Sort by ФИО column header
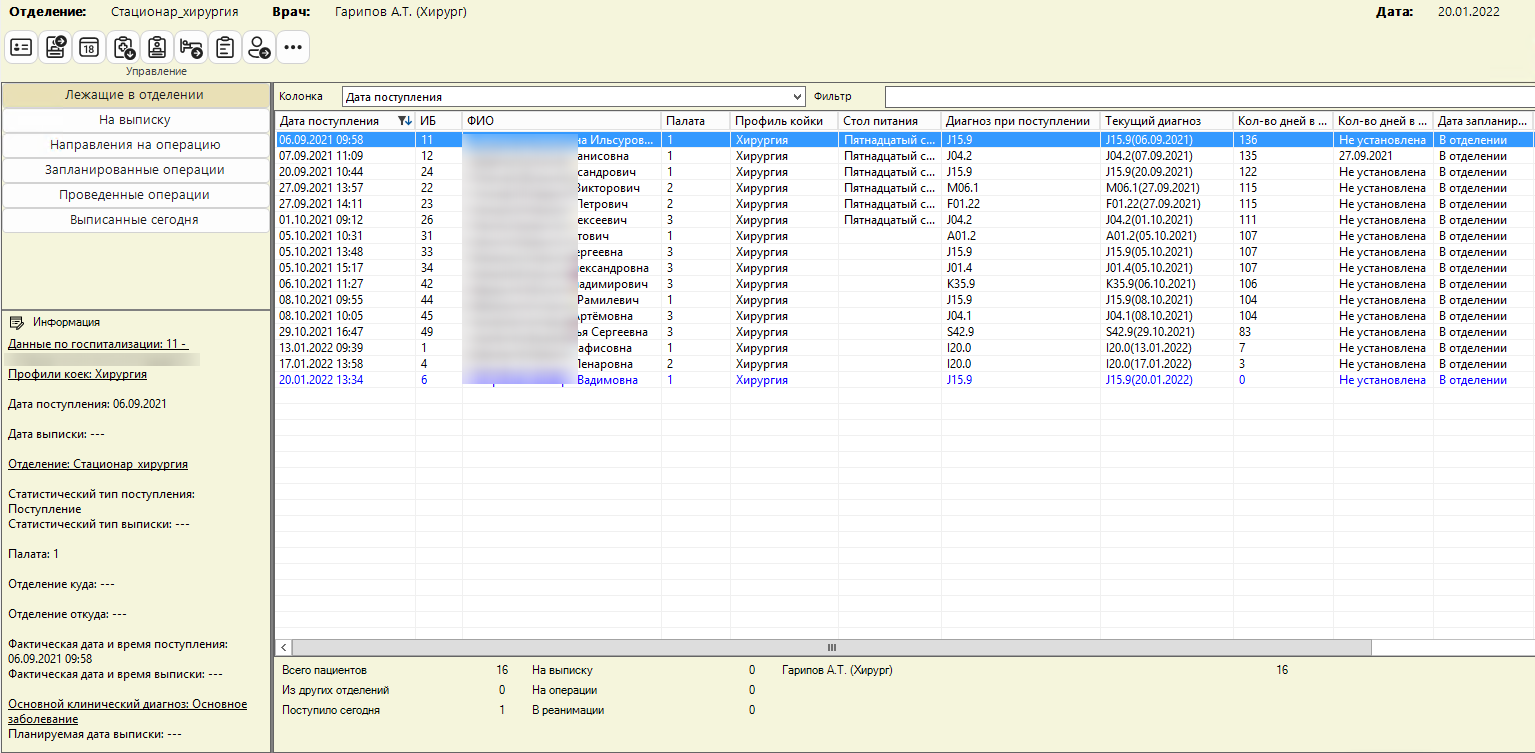 coord(561,121)
